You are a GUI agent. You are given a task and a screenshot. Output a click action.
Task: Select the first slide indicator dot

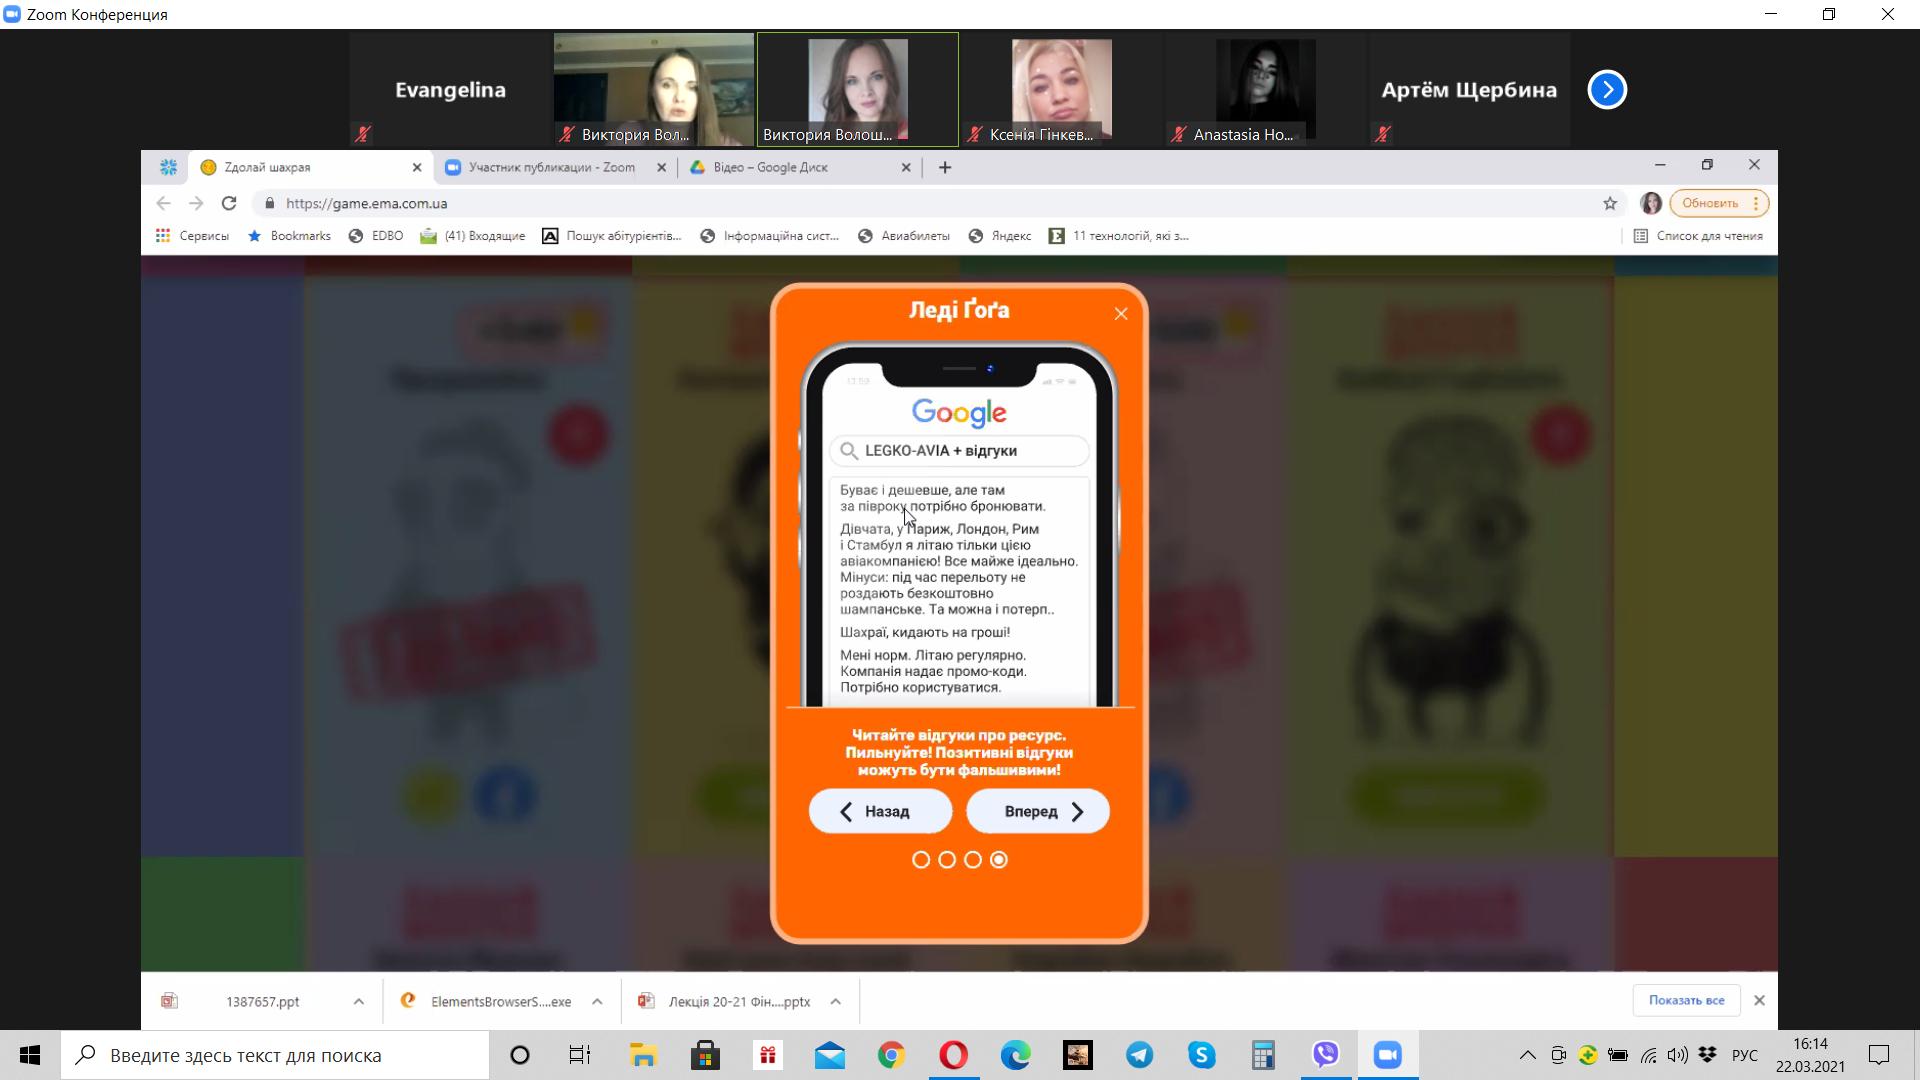(921, 860)
